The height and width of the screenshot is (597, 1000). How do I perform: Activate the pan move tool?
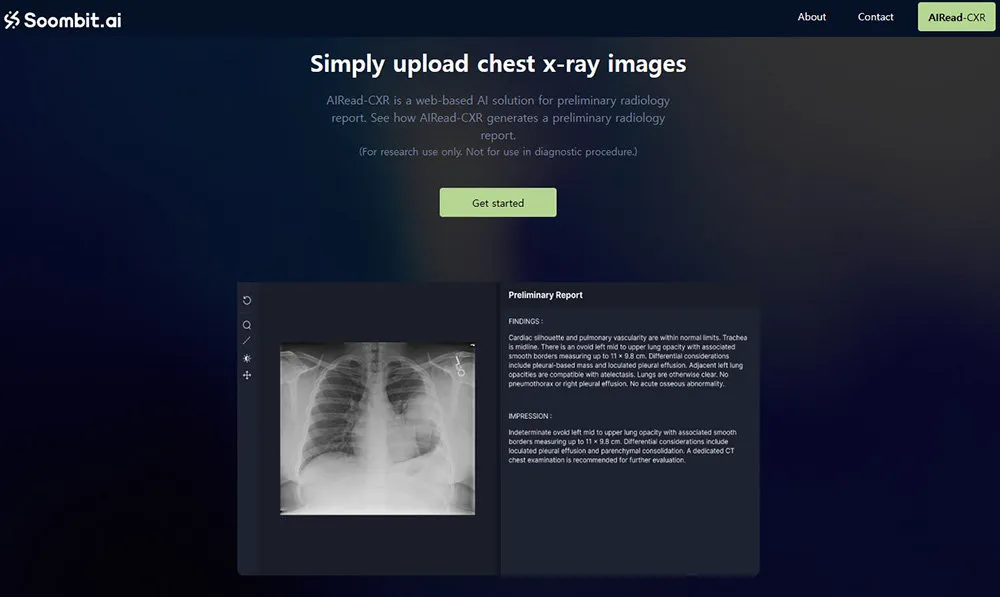[x=247, y=376]
